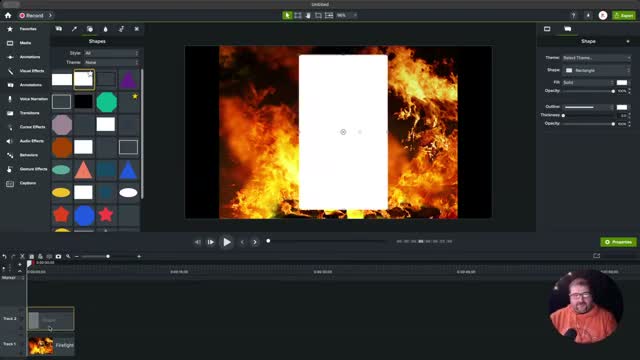
Task: Select the white ellipse shape
Action: click(128, 193)
